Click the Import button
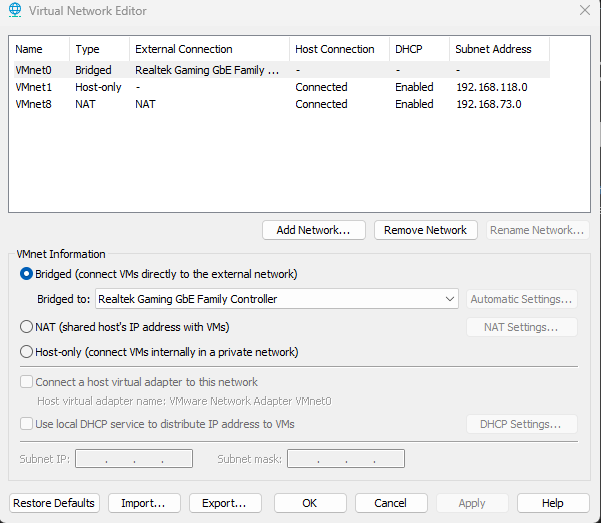 (144, 503)
